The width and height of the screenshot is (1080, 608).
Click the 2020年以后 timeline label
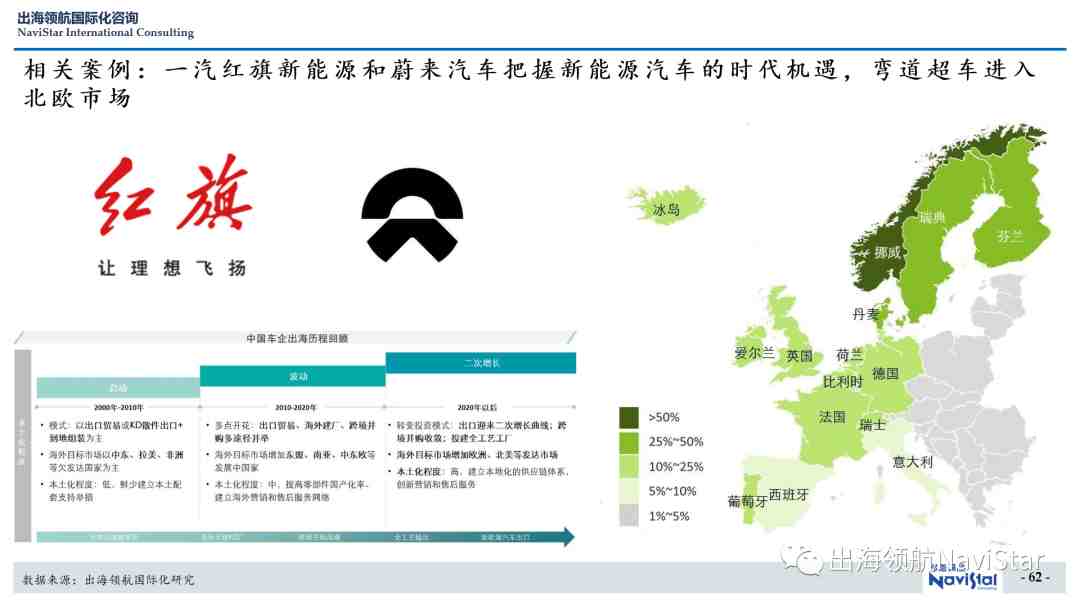coord(477,408)
